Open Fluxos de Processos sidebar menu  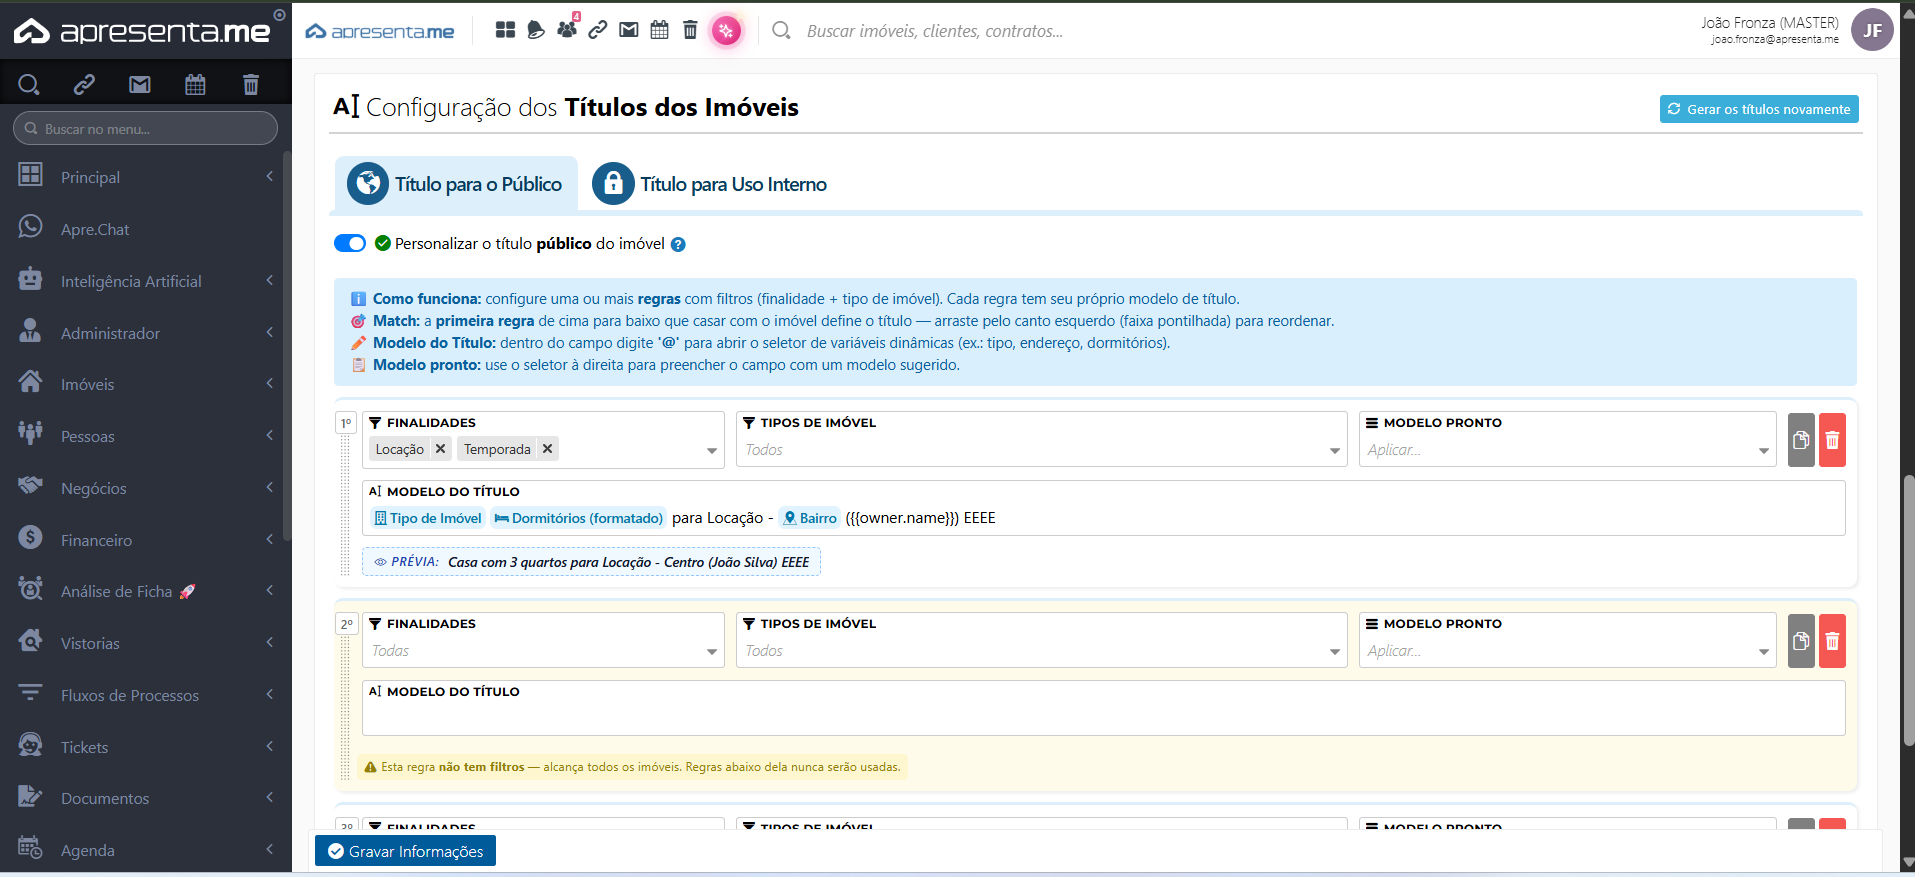point(146,695)
